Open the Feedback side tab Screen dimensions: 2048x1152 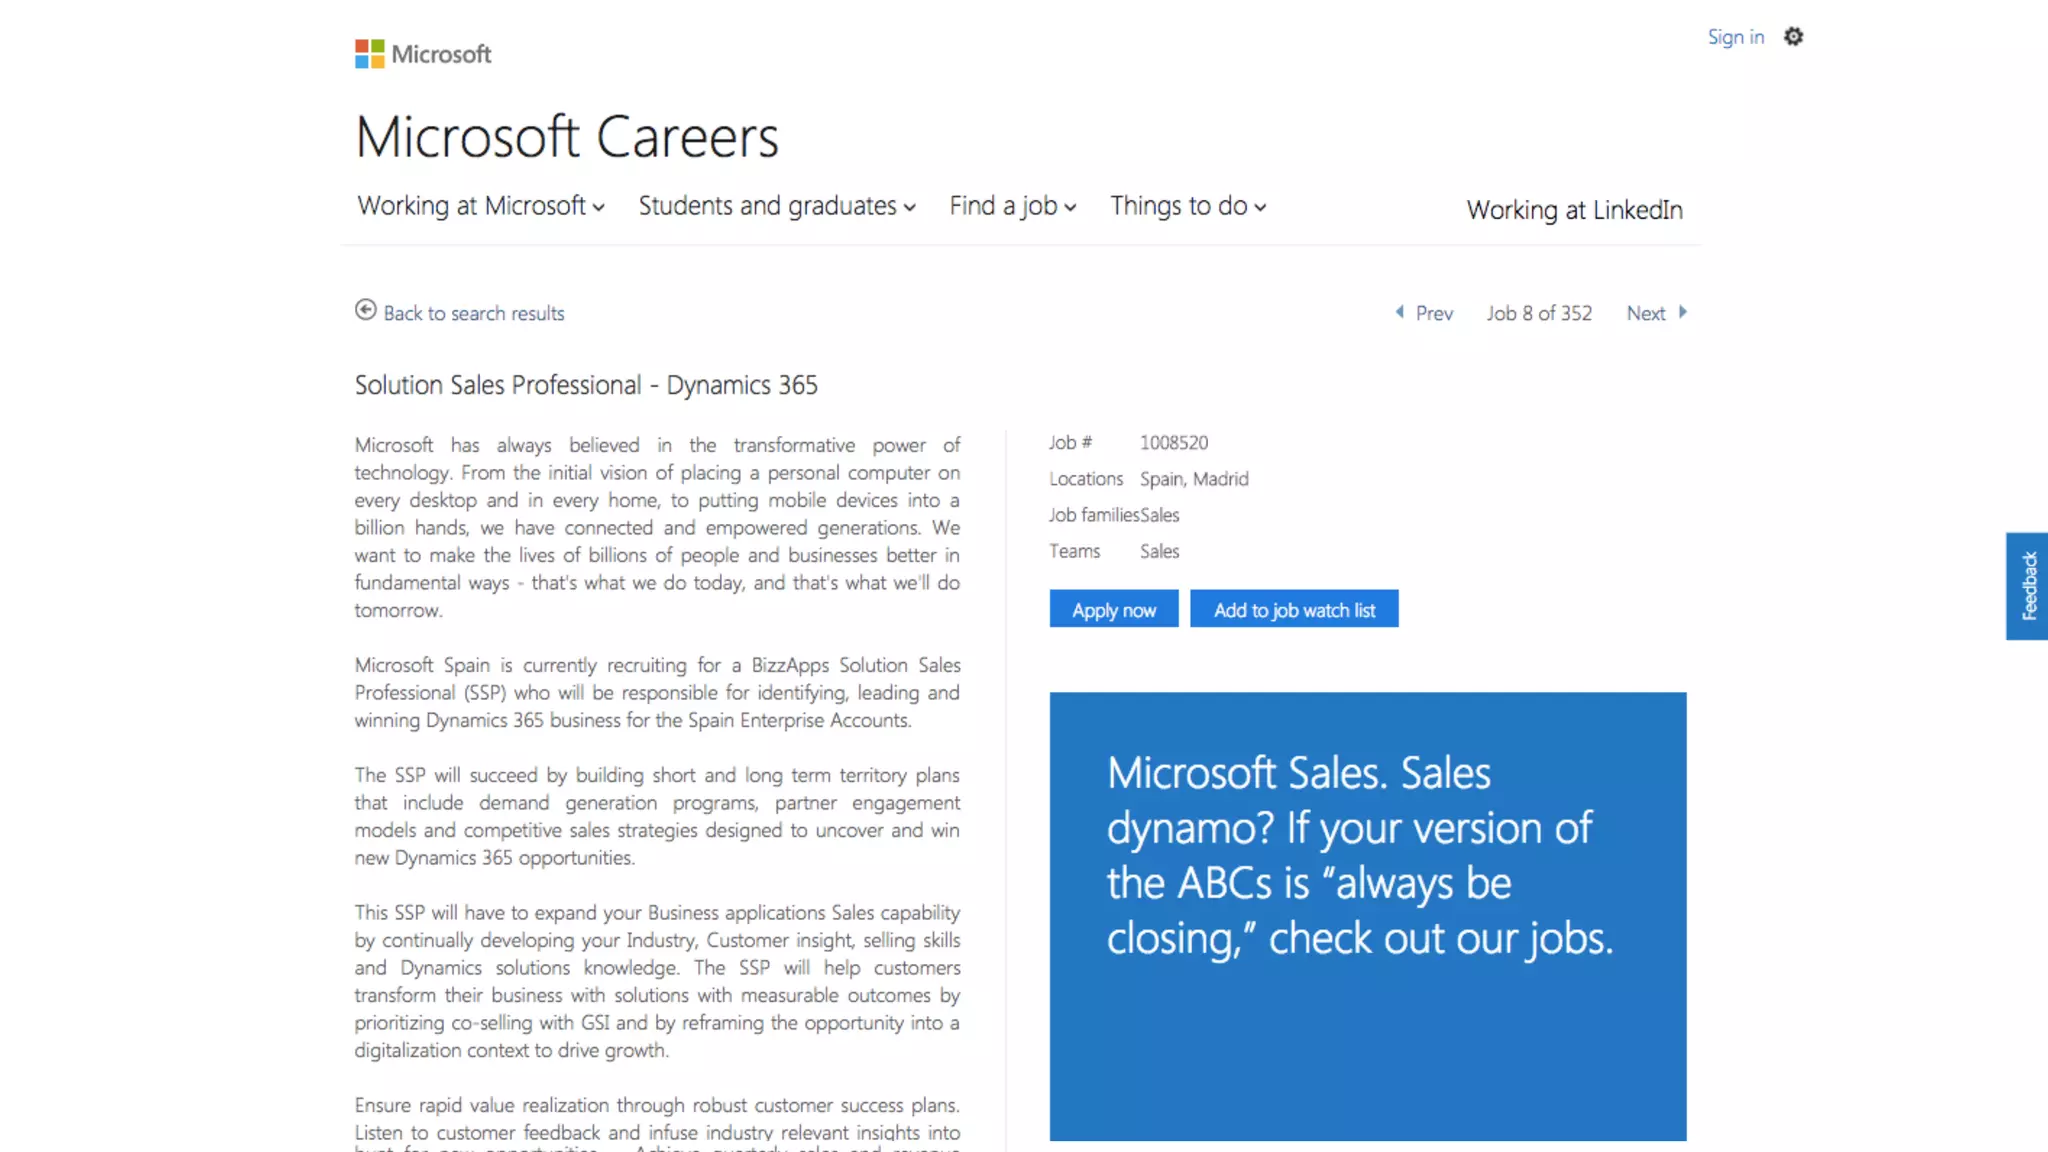[2028, 586]
